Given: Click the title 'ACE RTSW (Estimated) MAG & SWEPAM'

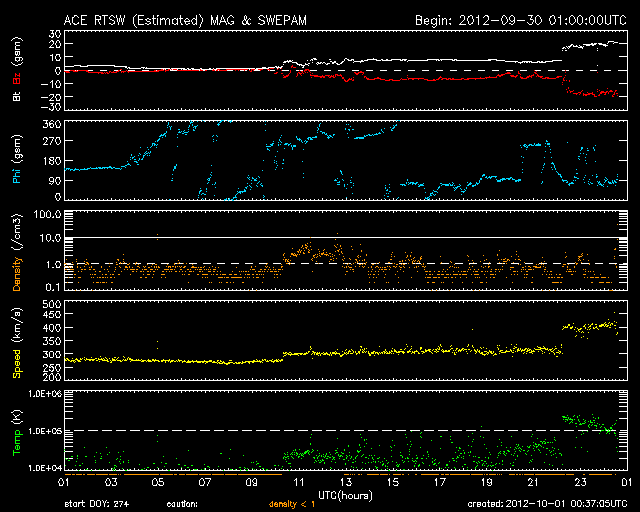Looking at the screenshot, I should (x=185, y=20).
